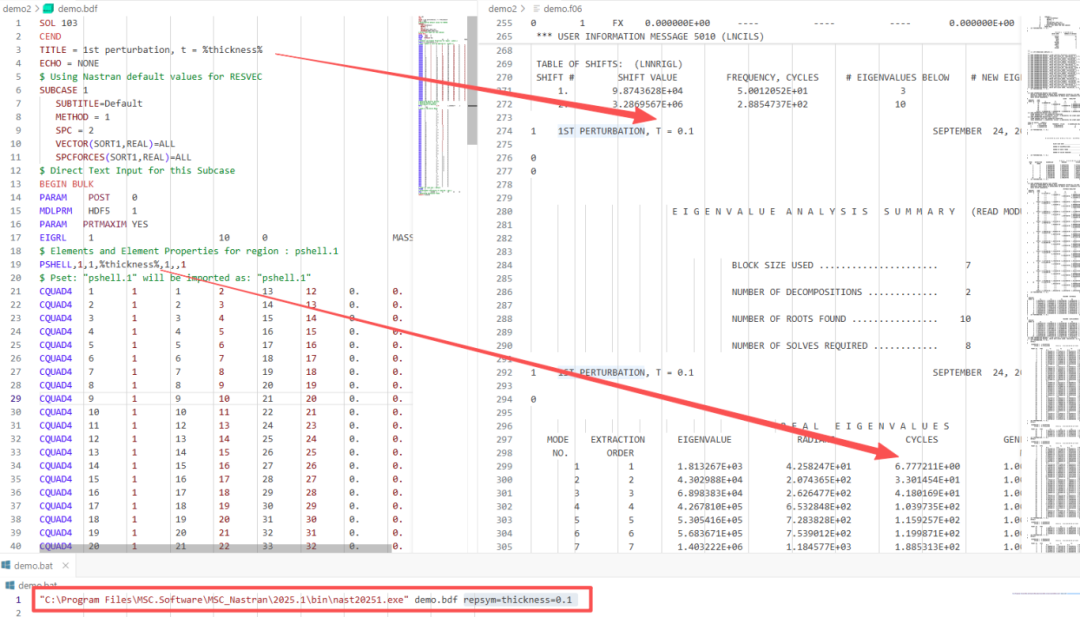1080x617 pixels.
Task: Open the demo.bdf breadcrumb item
Action: pyautogui.click(x=77, y=8)
